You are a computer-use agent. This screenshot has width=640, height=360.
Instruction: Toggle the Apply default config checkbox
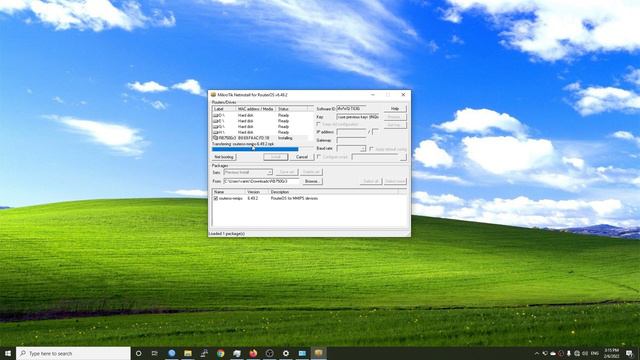coord(371,149)
